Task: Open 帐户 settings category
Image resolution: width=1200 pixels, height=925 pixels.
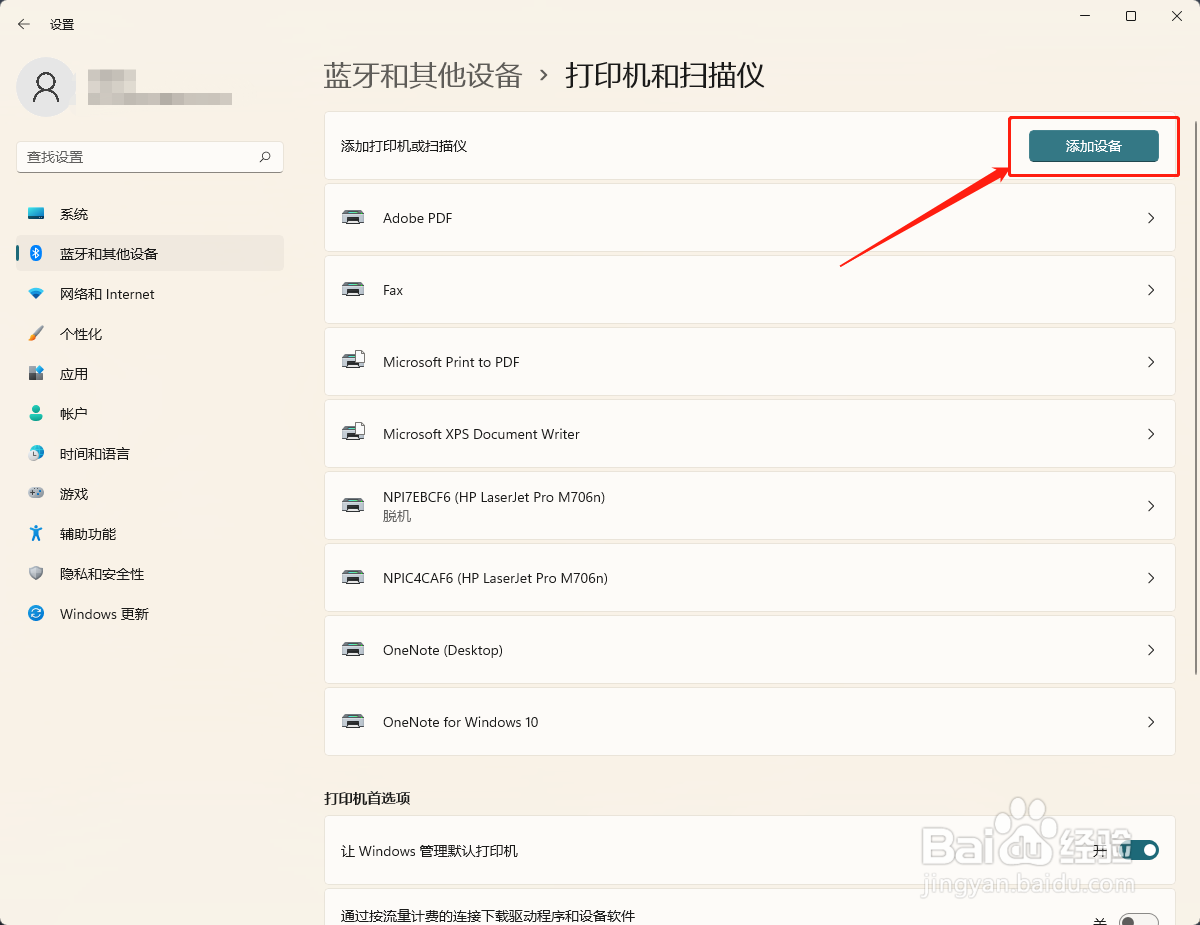Action: coord(150,414)
